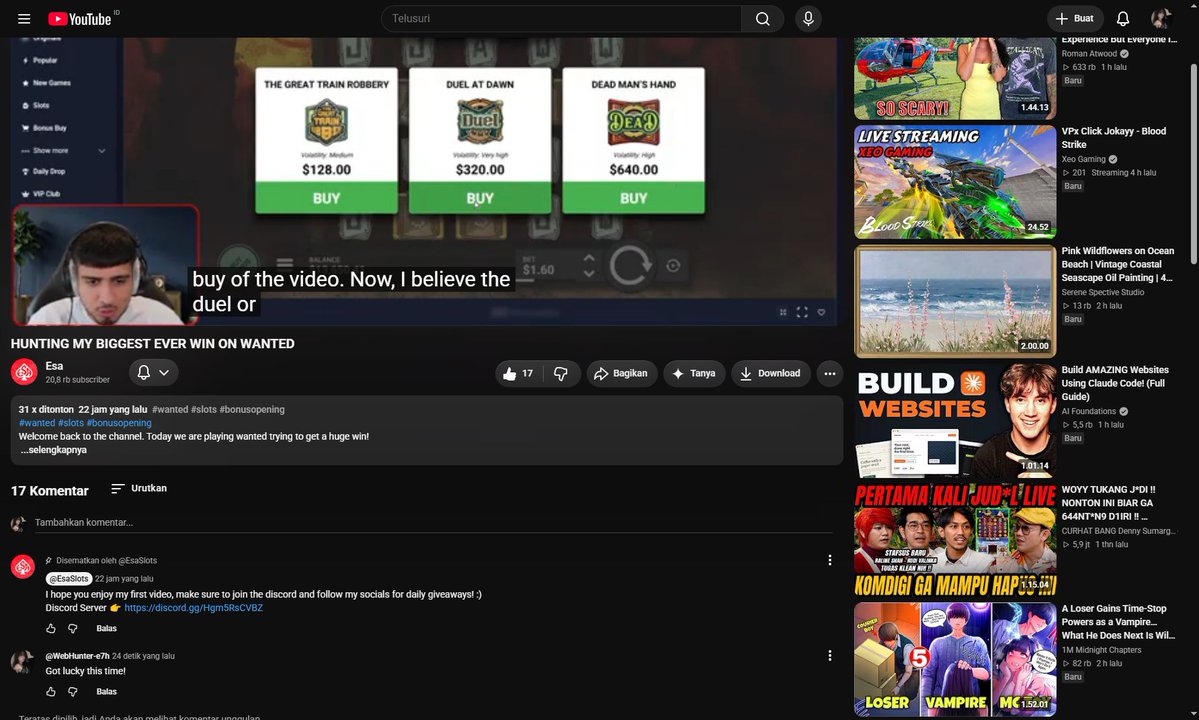Open the discord.gg invite link
The height and width of the screenshot is (720, 1199).
click(193, 608)
